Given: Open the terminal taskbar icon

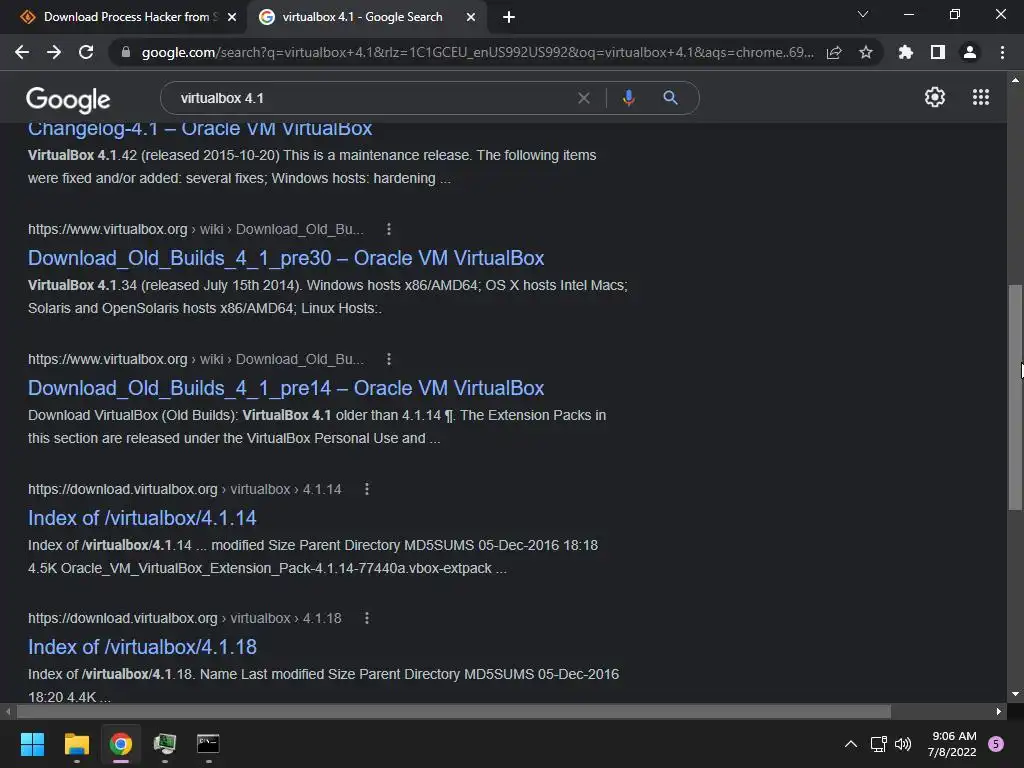Looking at the screenshot, I should [208, 744].
